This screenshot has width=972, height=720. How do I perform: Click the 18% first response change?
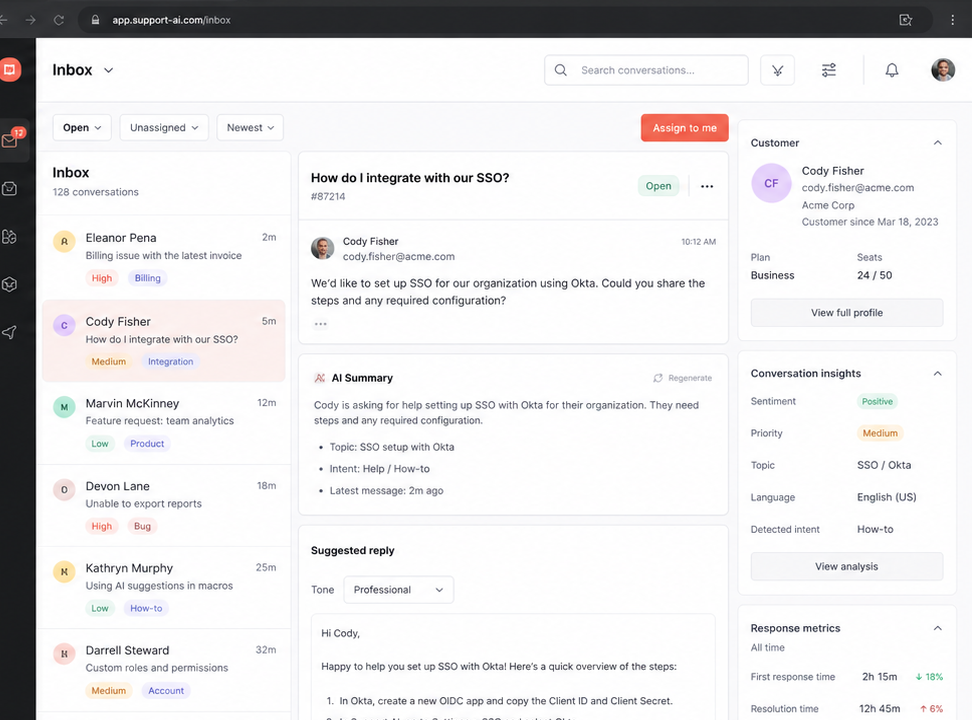tap(929, 677)
